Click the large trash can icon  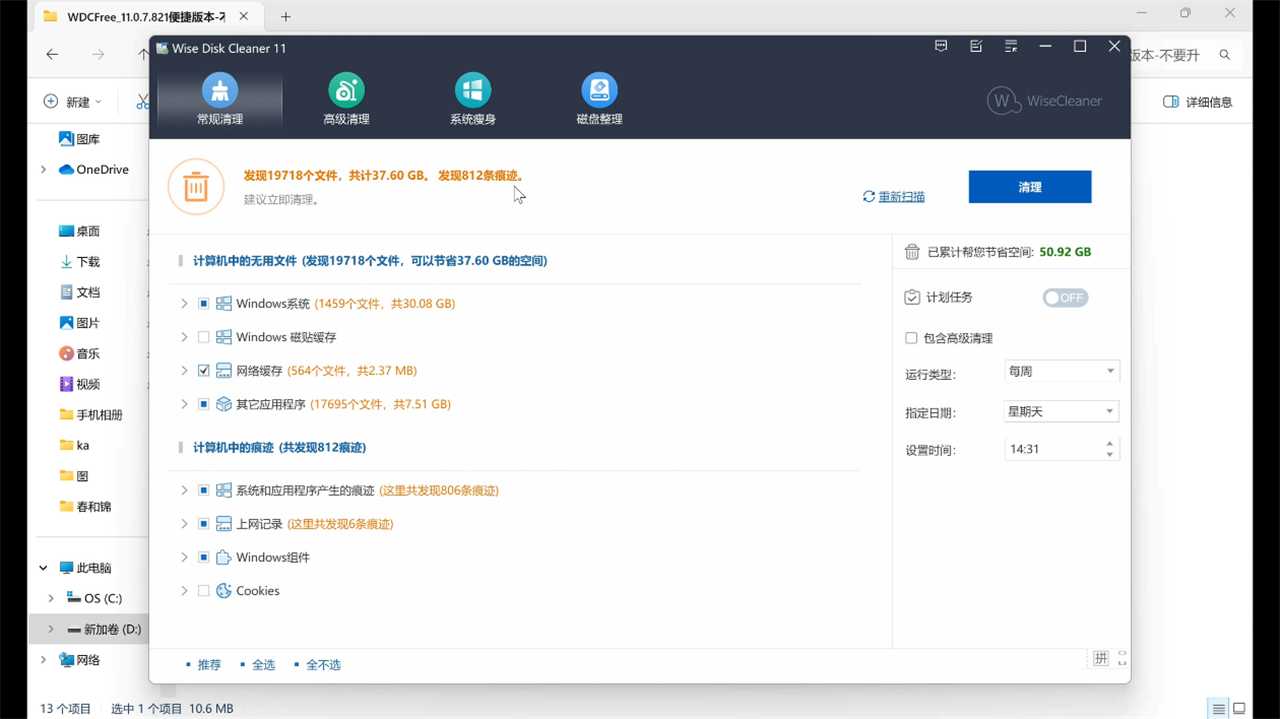point(196,187)
